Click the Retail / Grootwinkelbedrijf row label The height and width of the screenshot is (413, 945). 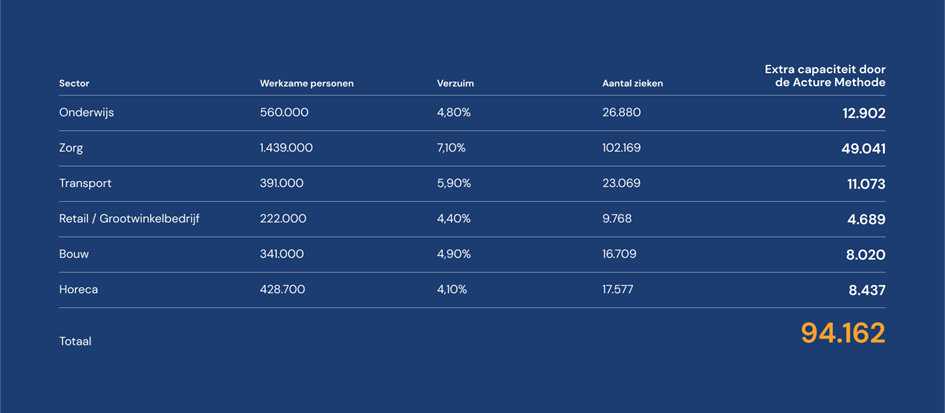(129, 218)
